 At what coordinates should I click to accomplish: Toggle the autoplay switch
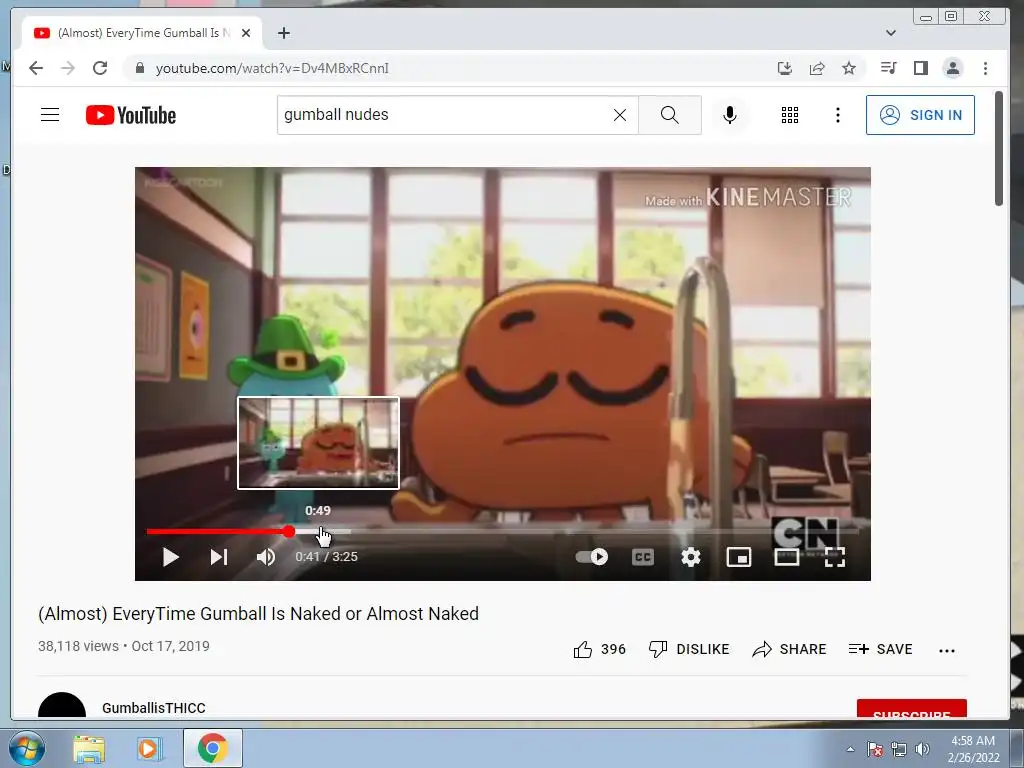(592, 557)
